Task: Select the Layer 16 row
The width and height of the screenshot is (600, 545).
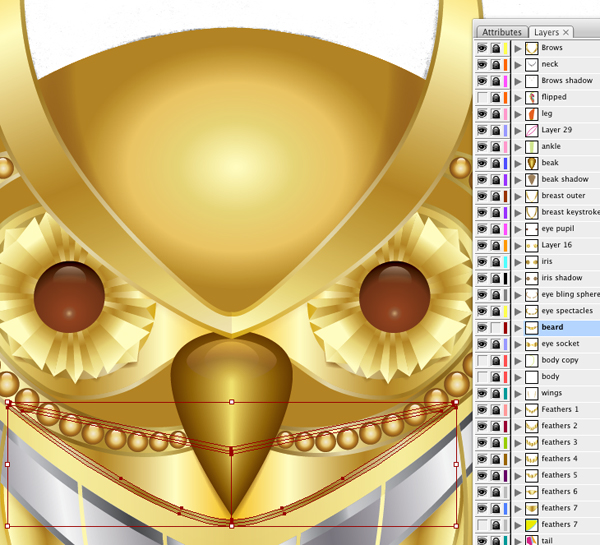Action: (557, 245)
